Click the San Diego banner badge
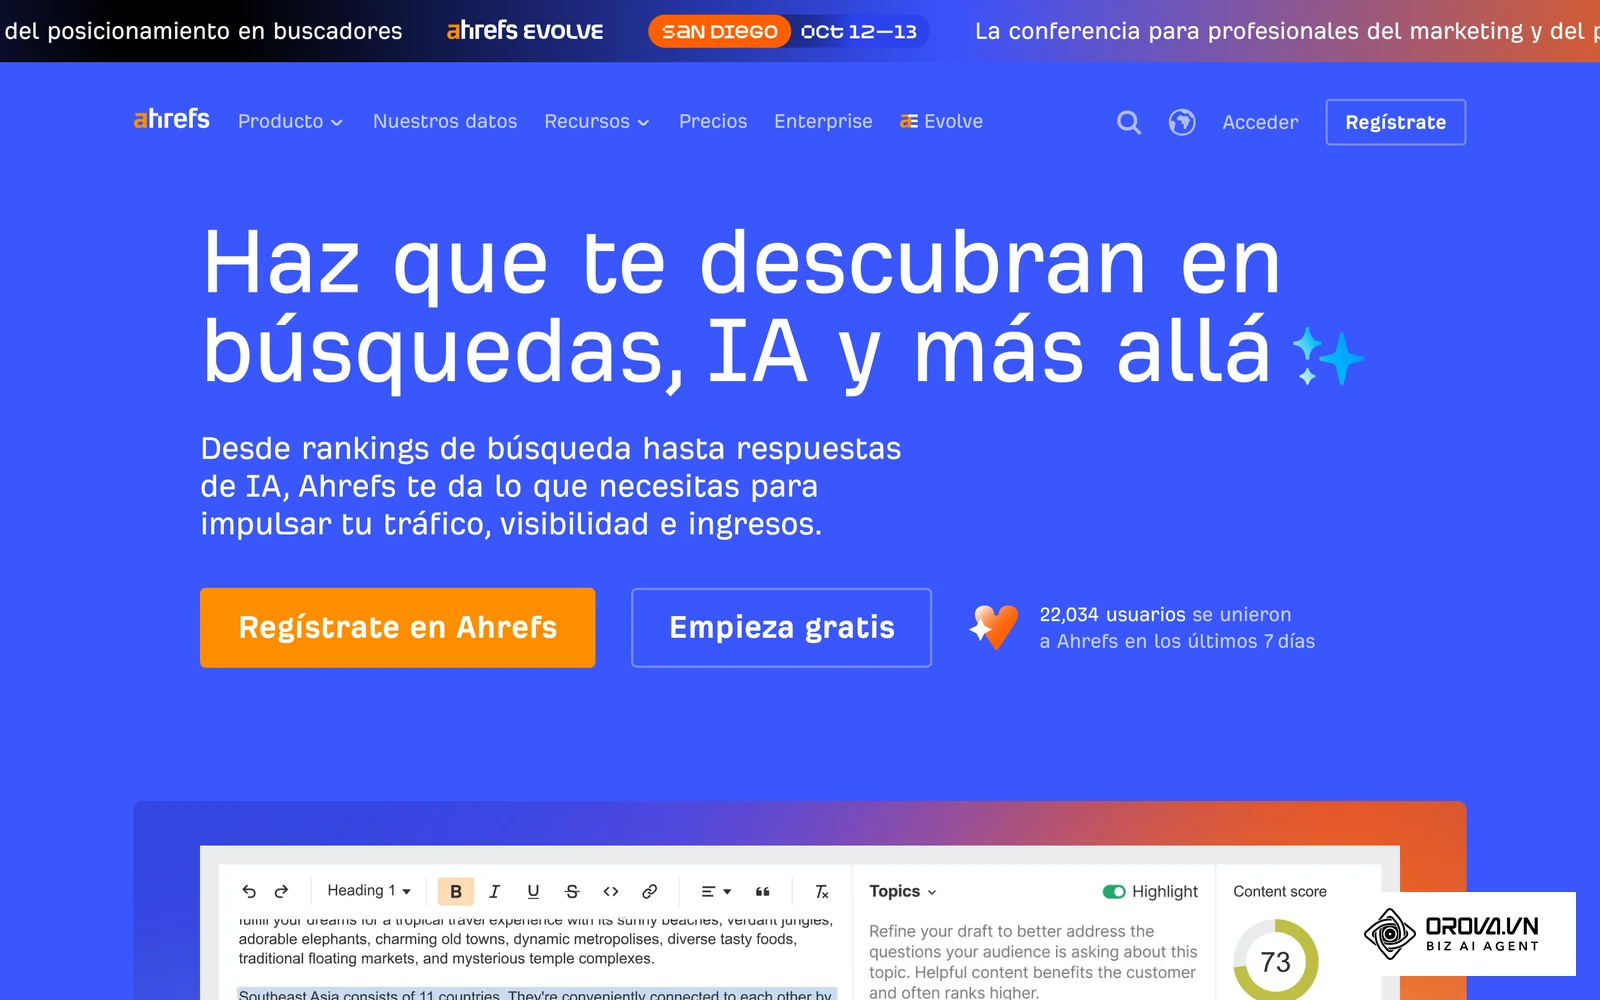Image resolution: width=1600 pixels, height=1000 pixels. [720, 31]
